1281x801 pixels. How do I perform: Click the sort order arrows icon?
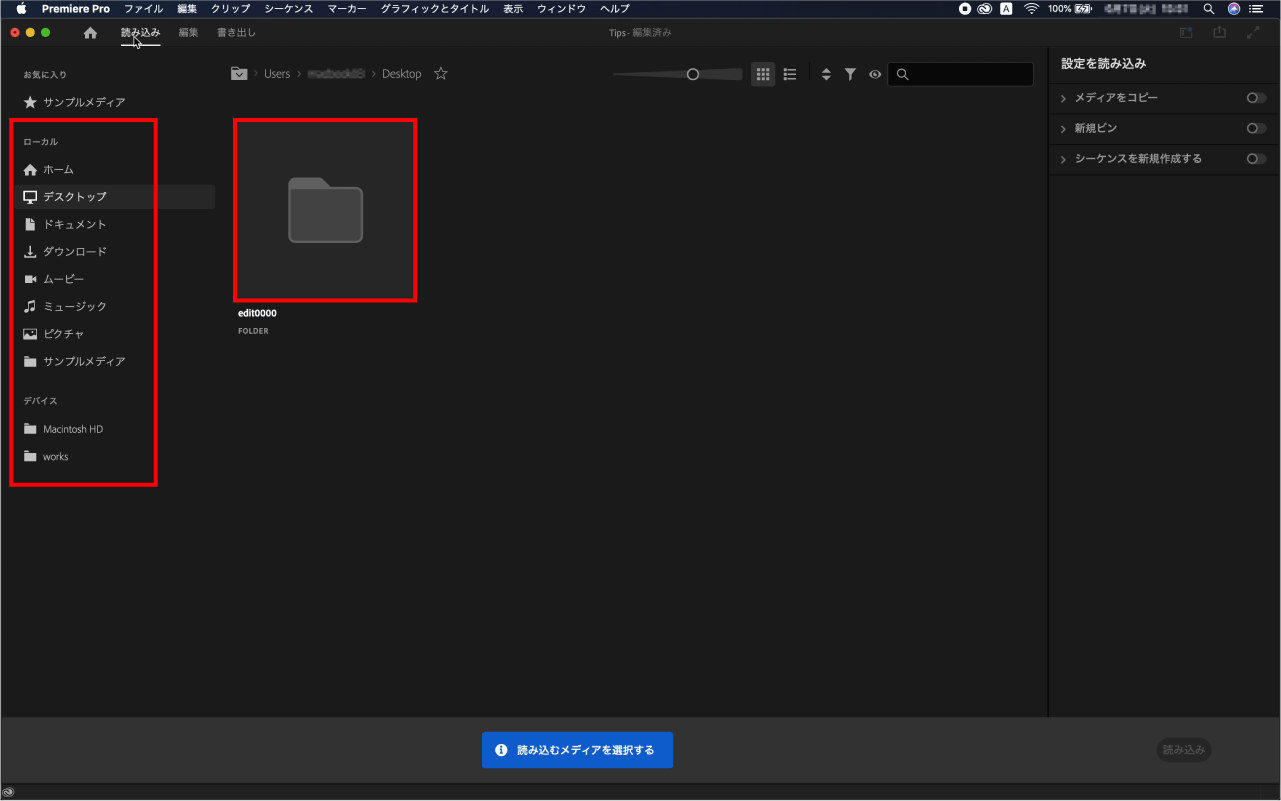click(826, 74)
